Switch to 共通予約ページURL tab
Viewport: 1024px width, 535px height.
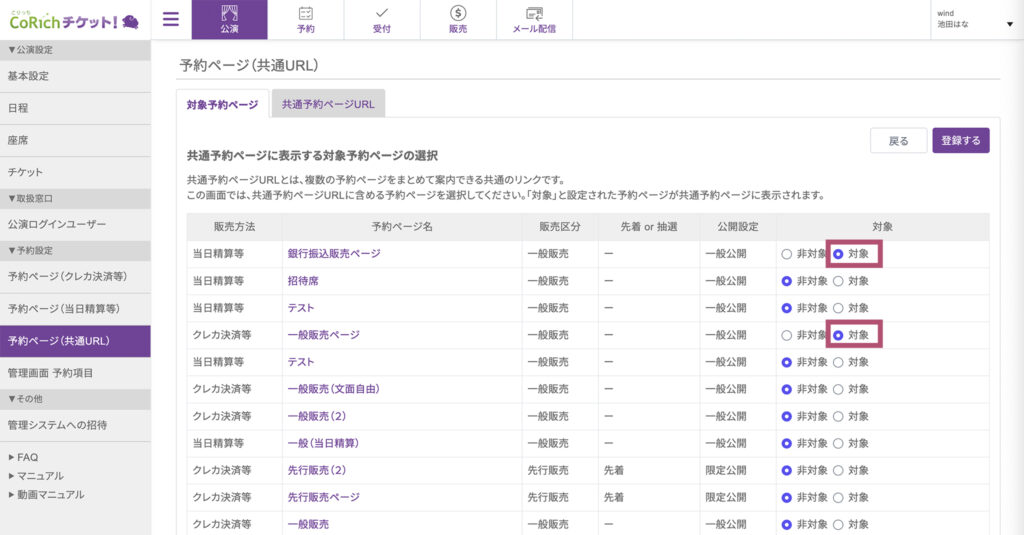pos(328,104)
